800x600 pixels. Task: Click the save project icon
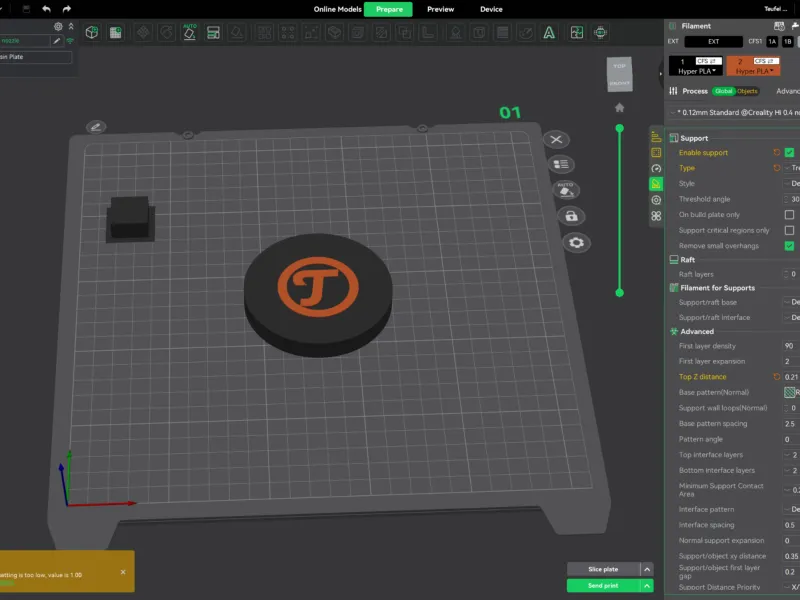coord(26,9)
